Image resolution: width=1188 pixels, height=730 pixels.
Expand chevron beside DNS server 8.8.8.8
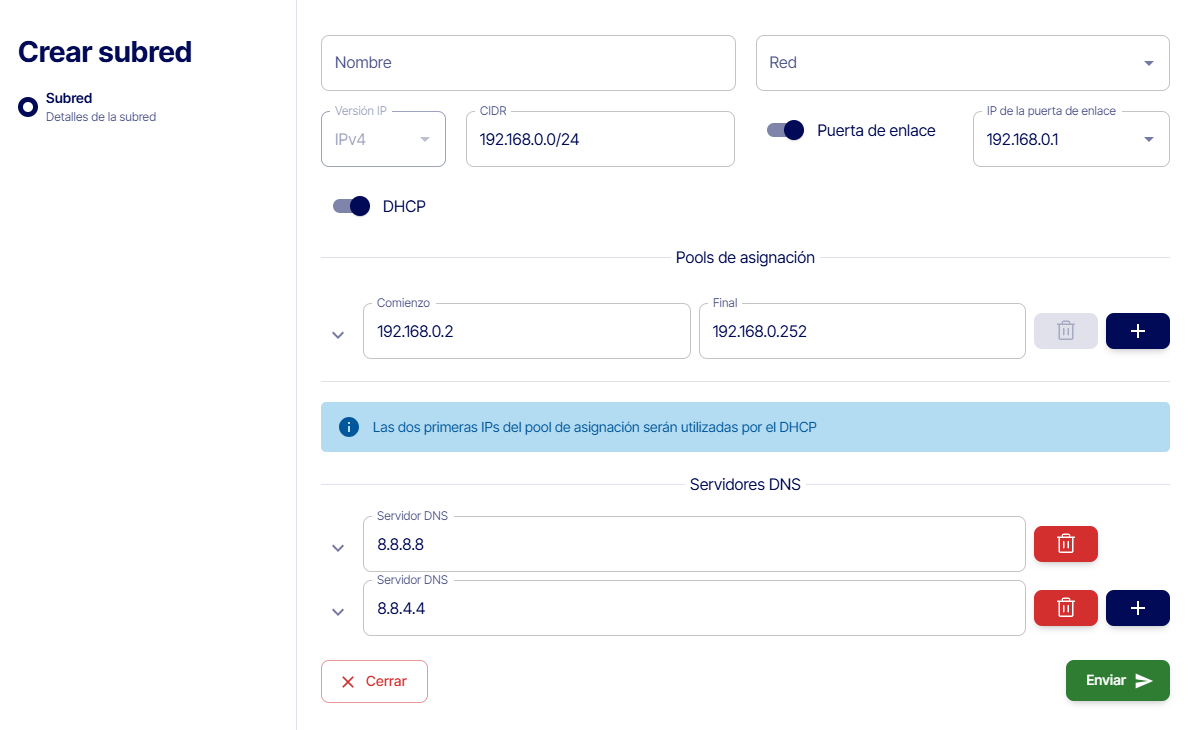pyautogui.click(x=338, y=548)
